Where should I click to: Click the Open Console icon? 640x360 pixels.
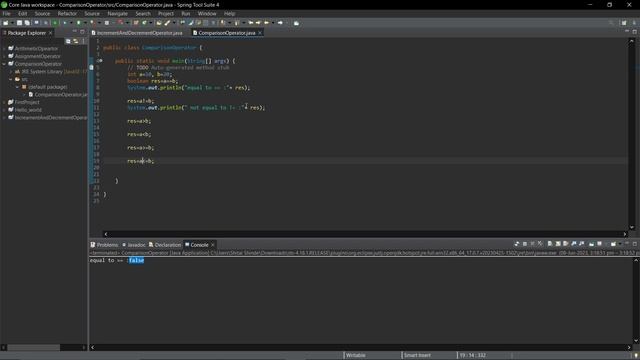point(613,244)
